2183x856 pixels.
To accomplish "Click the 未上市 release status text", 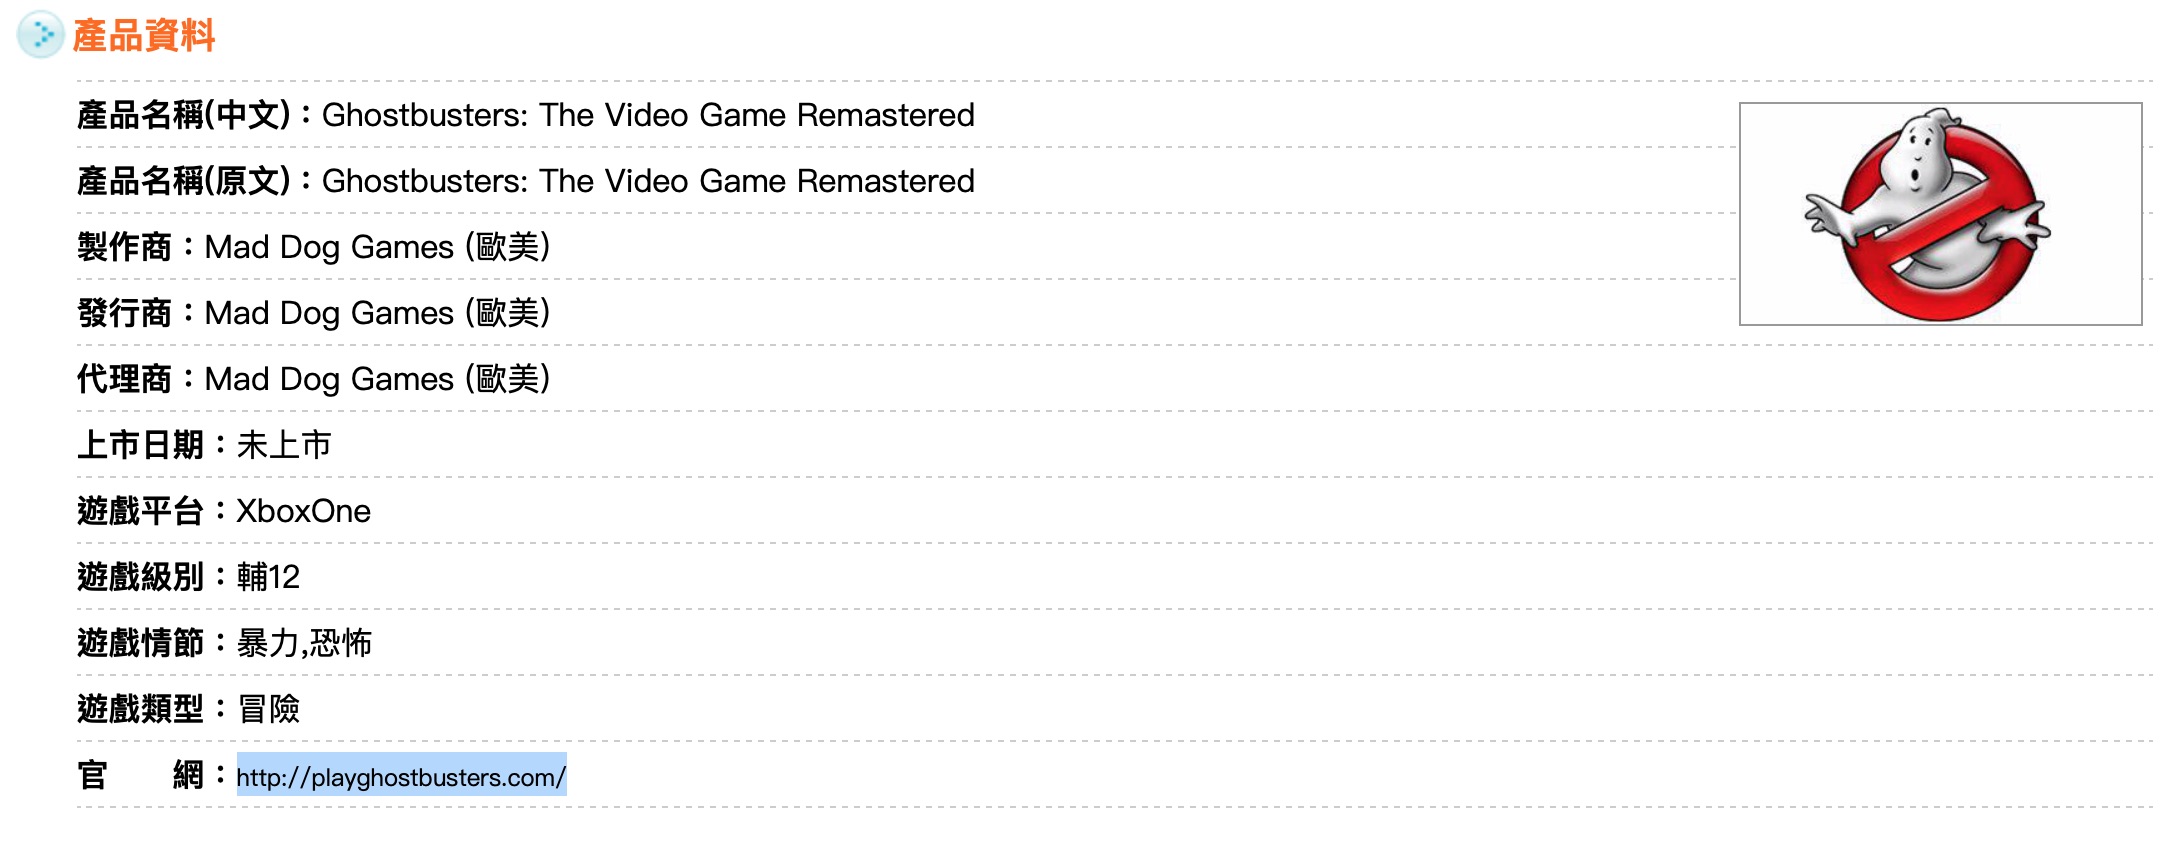I will click(x=284, y=445).
